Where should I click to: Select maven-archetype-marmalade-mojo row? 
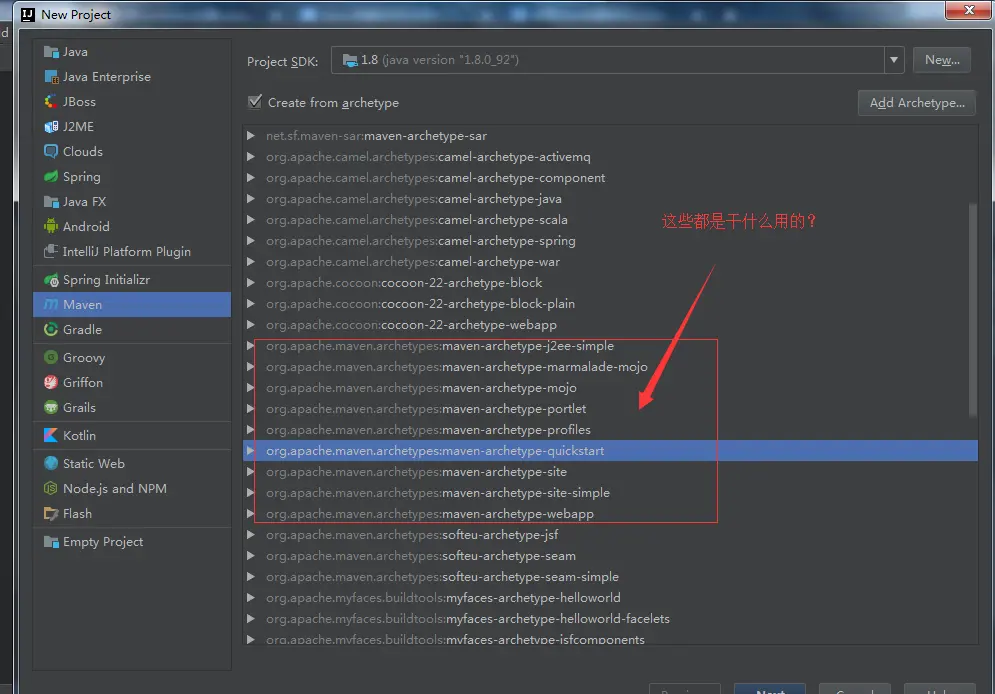pyautogui.click(x=610, y=367)
